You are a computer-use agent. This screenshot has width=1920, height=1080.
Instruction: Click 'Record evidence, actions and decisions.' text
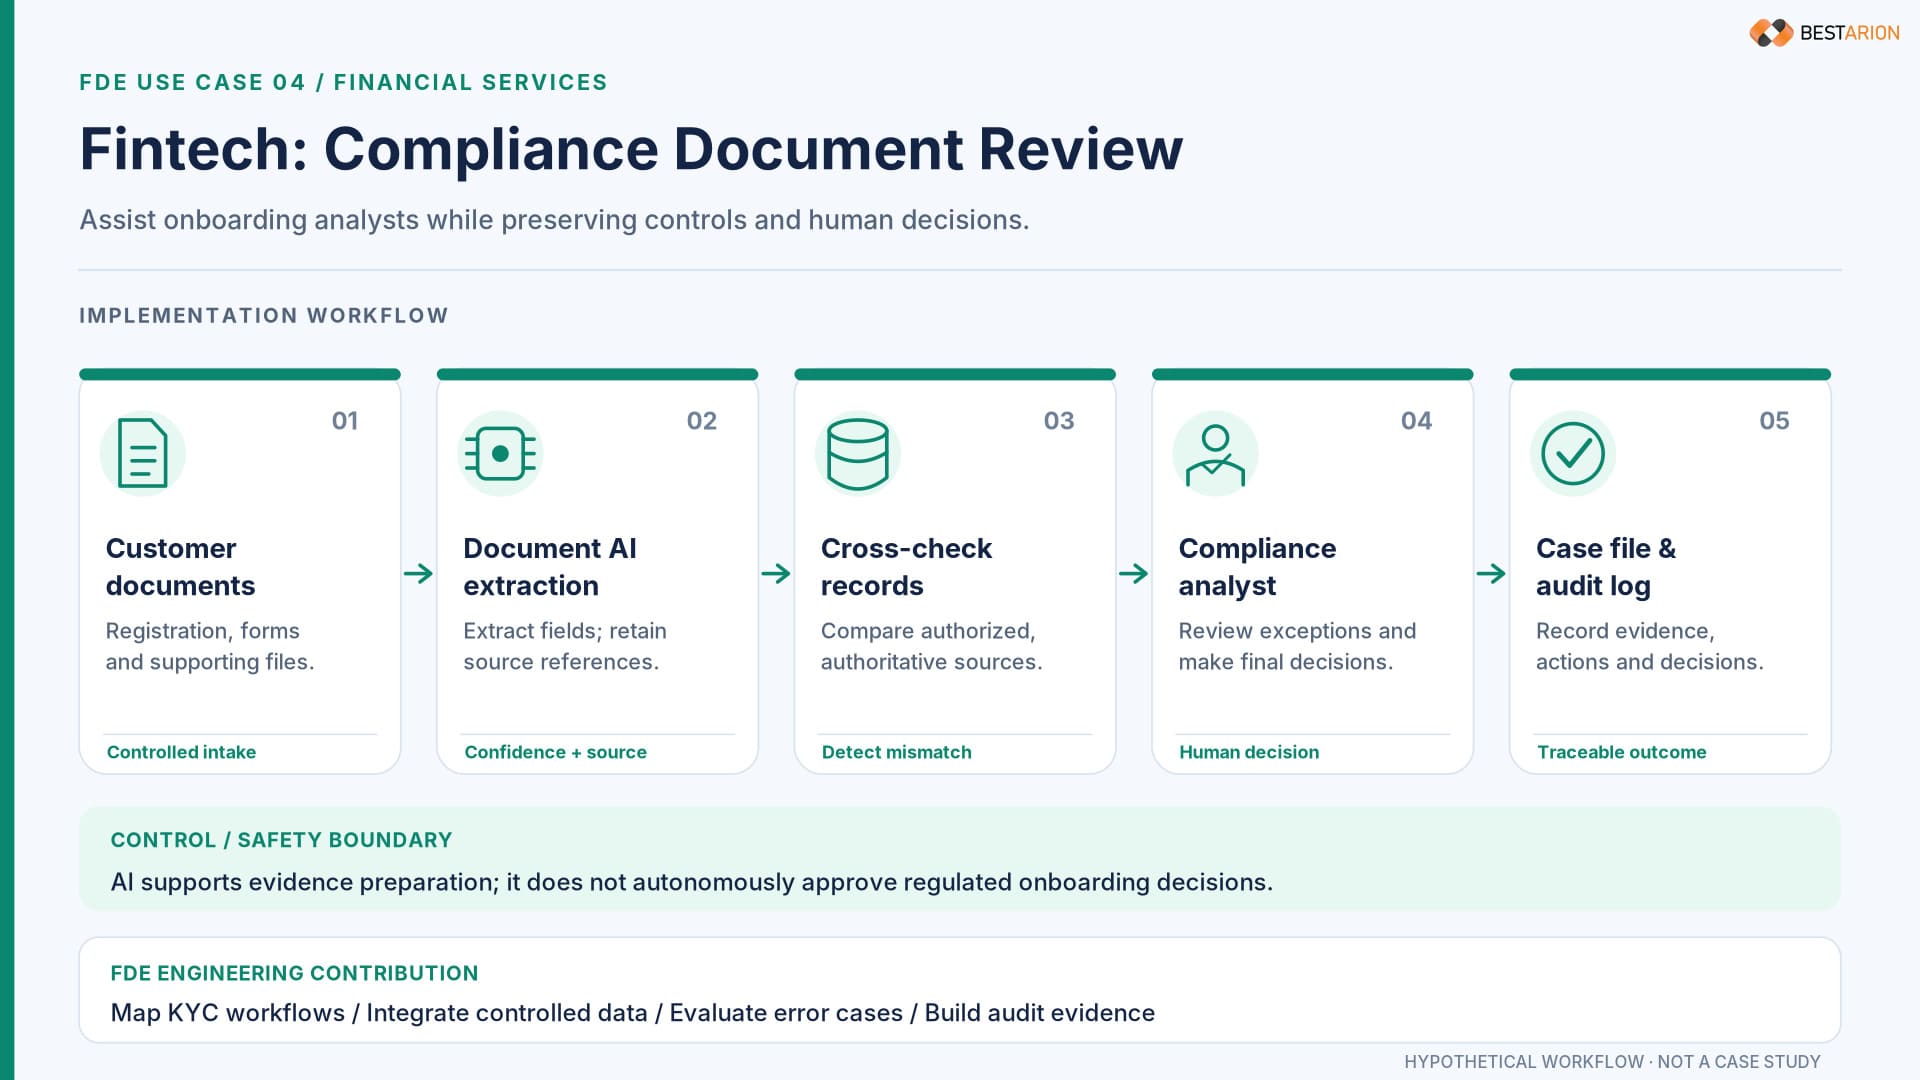(x=1650, y=646)
